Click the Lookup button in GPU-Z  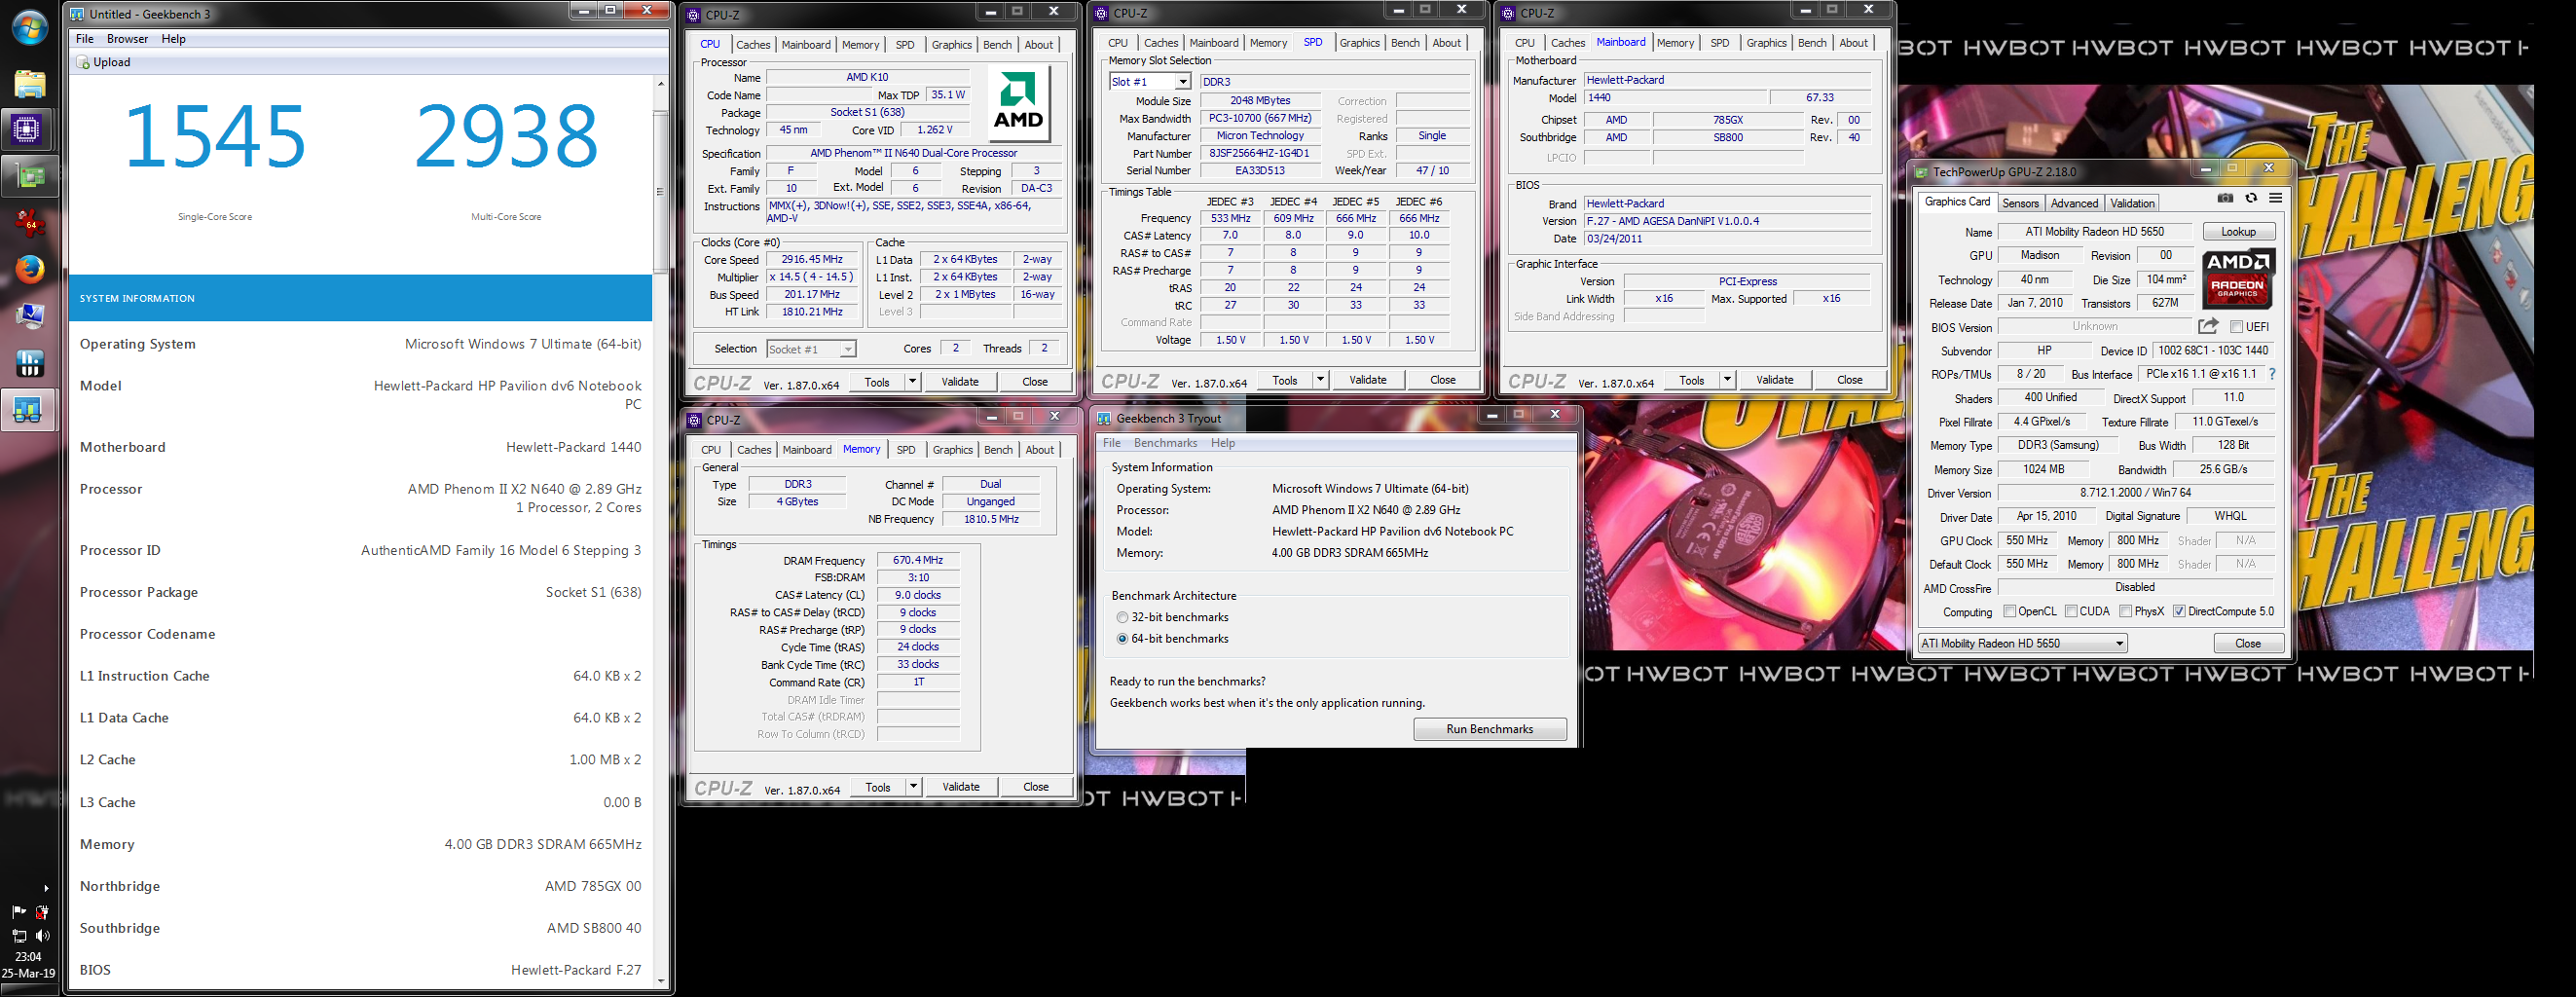tap(2238, 232)
